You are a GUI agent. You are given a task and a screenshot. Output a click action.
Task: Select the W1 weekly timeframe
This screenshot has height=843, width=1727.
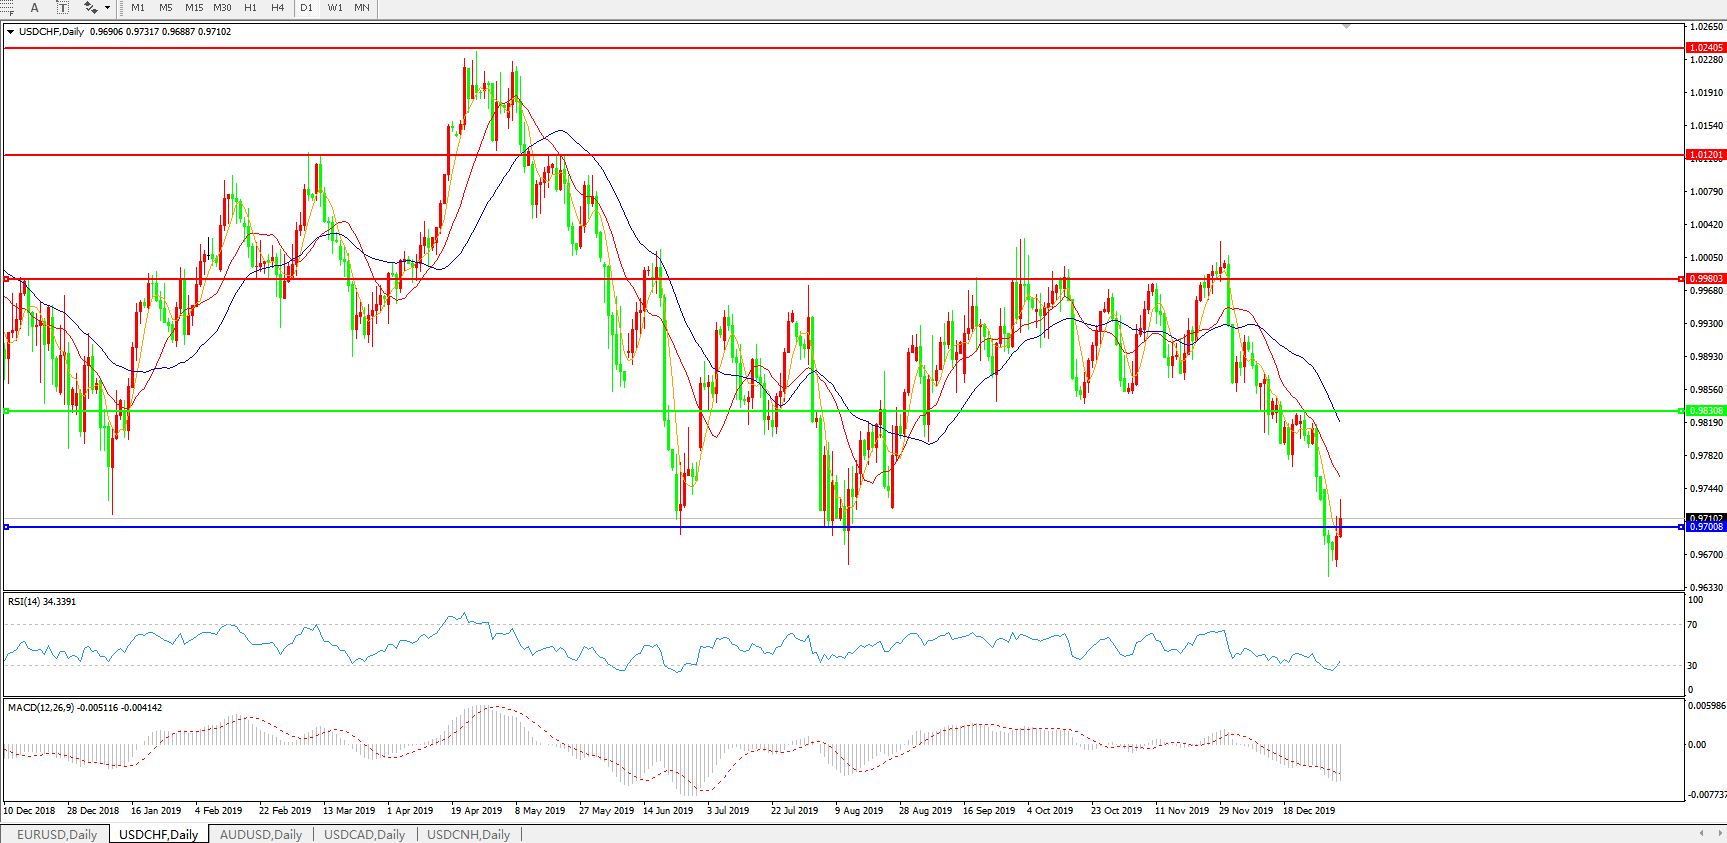pos(335,8)
